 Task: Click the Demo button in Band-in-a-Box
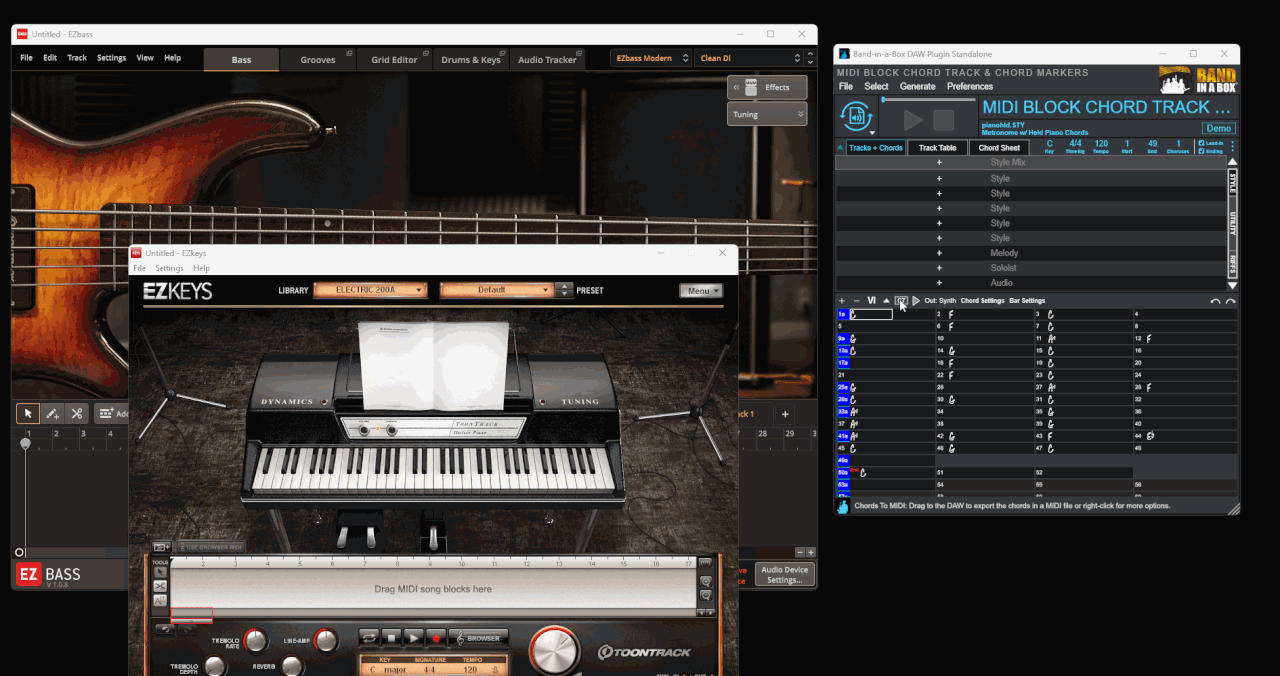point(1218,128)
